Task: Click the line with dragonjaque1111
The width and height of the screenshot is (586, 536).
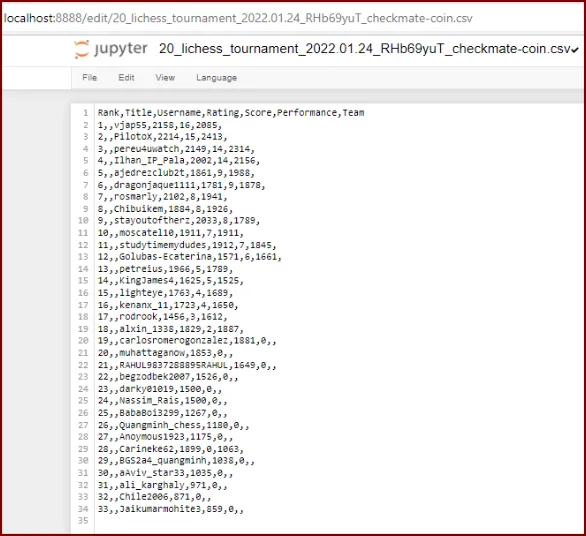Action: (182, 185)
